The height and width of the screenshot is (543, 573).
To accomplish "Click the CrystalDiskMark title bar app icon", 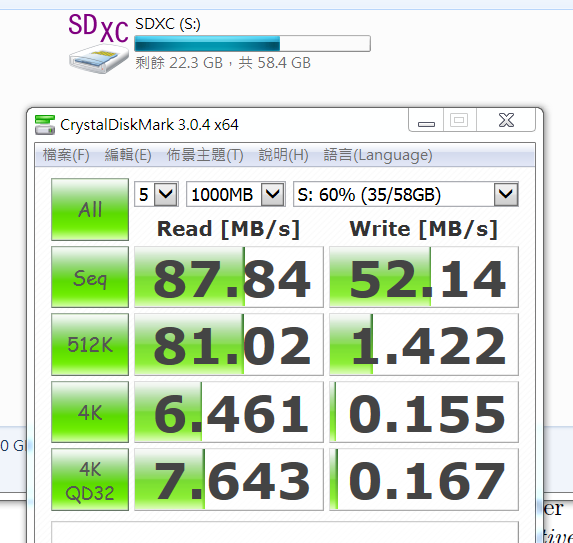I will coord(45,125).
